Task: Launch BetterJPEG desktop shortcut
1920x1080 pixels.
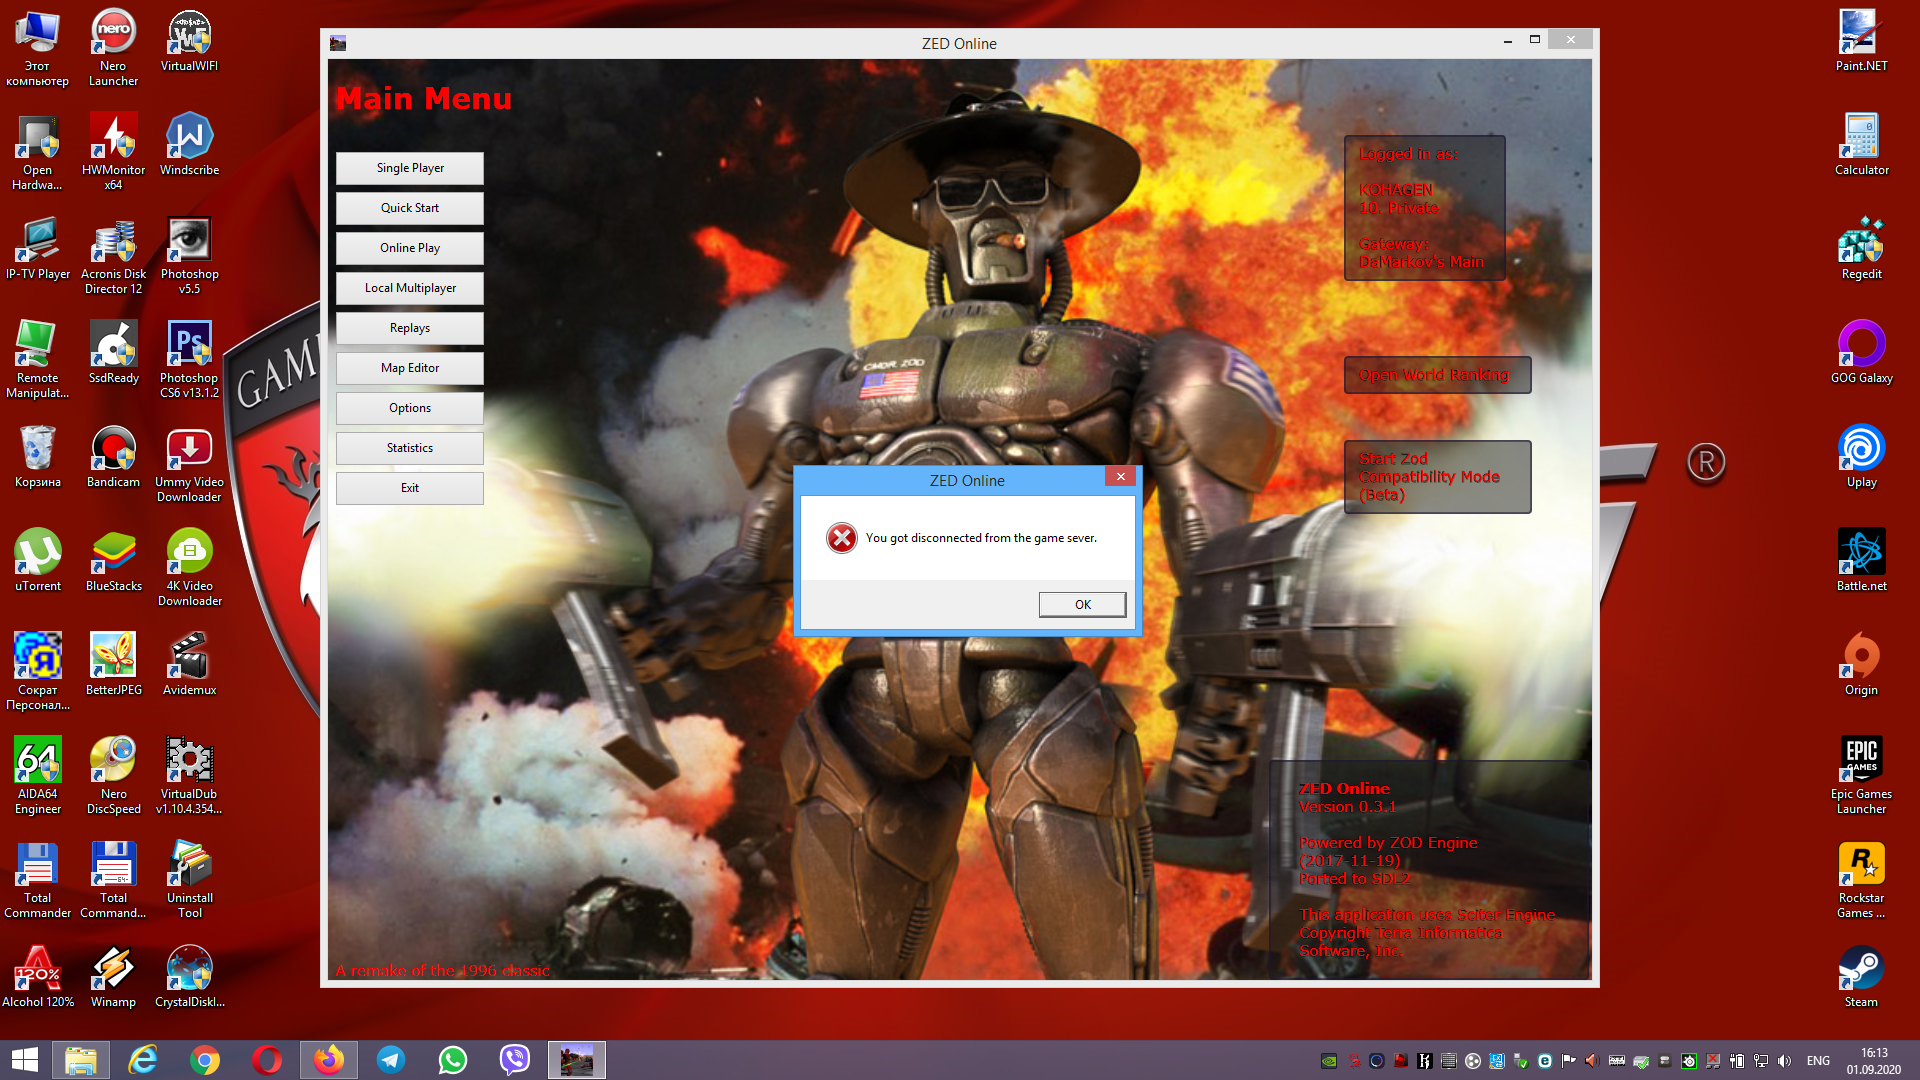Action: click(x=113, y=665)
